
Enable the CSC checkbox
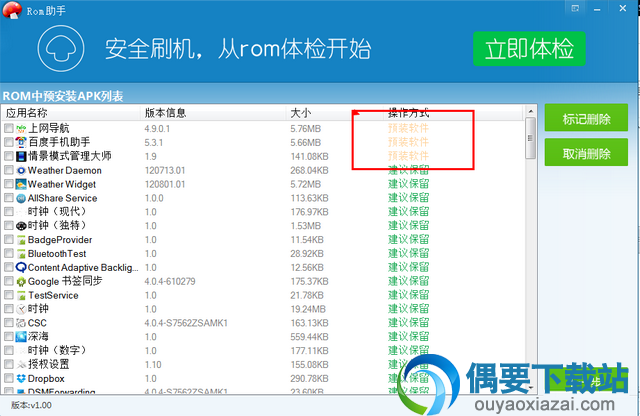[x=9, y=323]
